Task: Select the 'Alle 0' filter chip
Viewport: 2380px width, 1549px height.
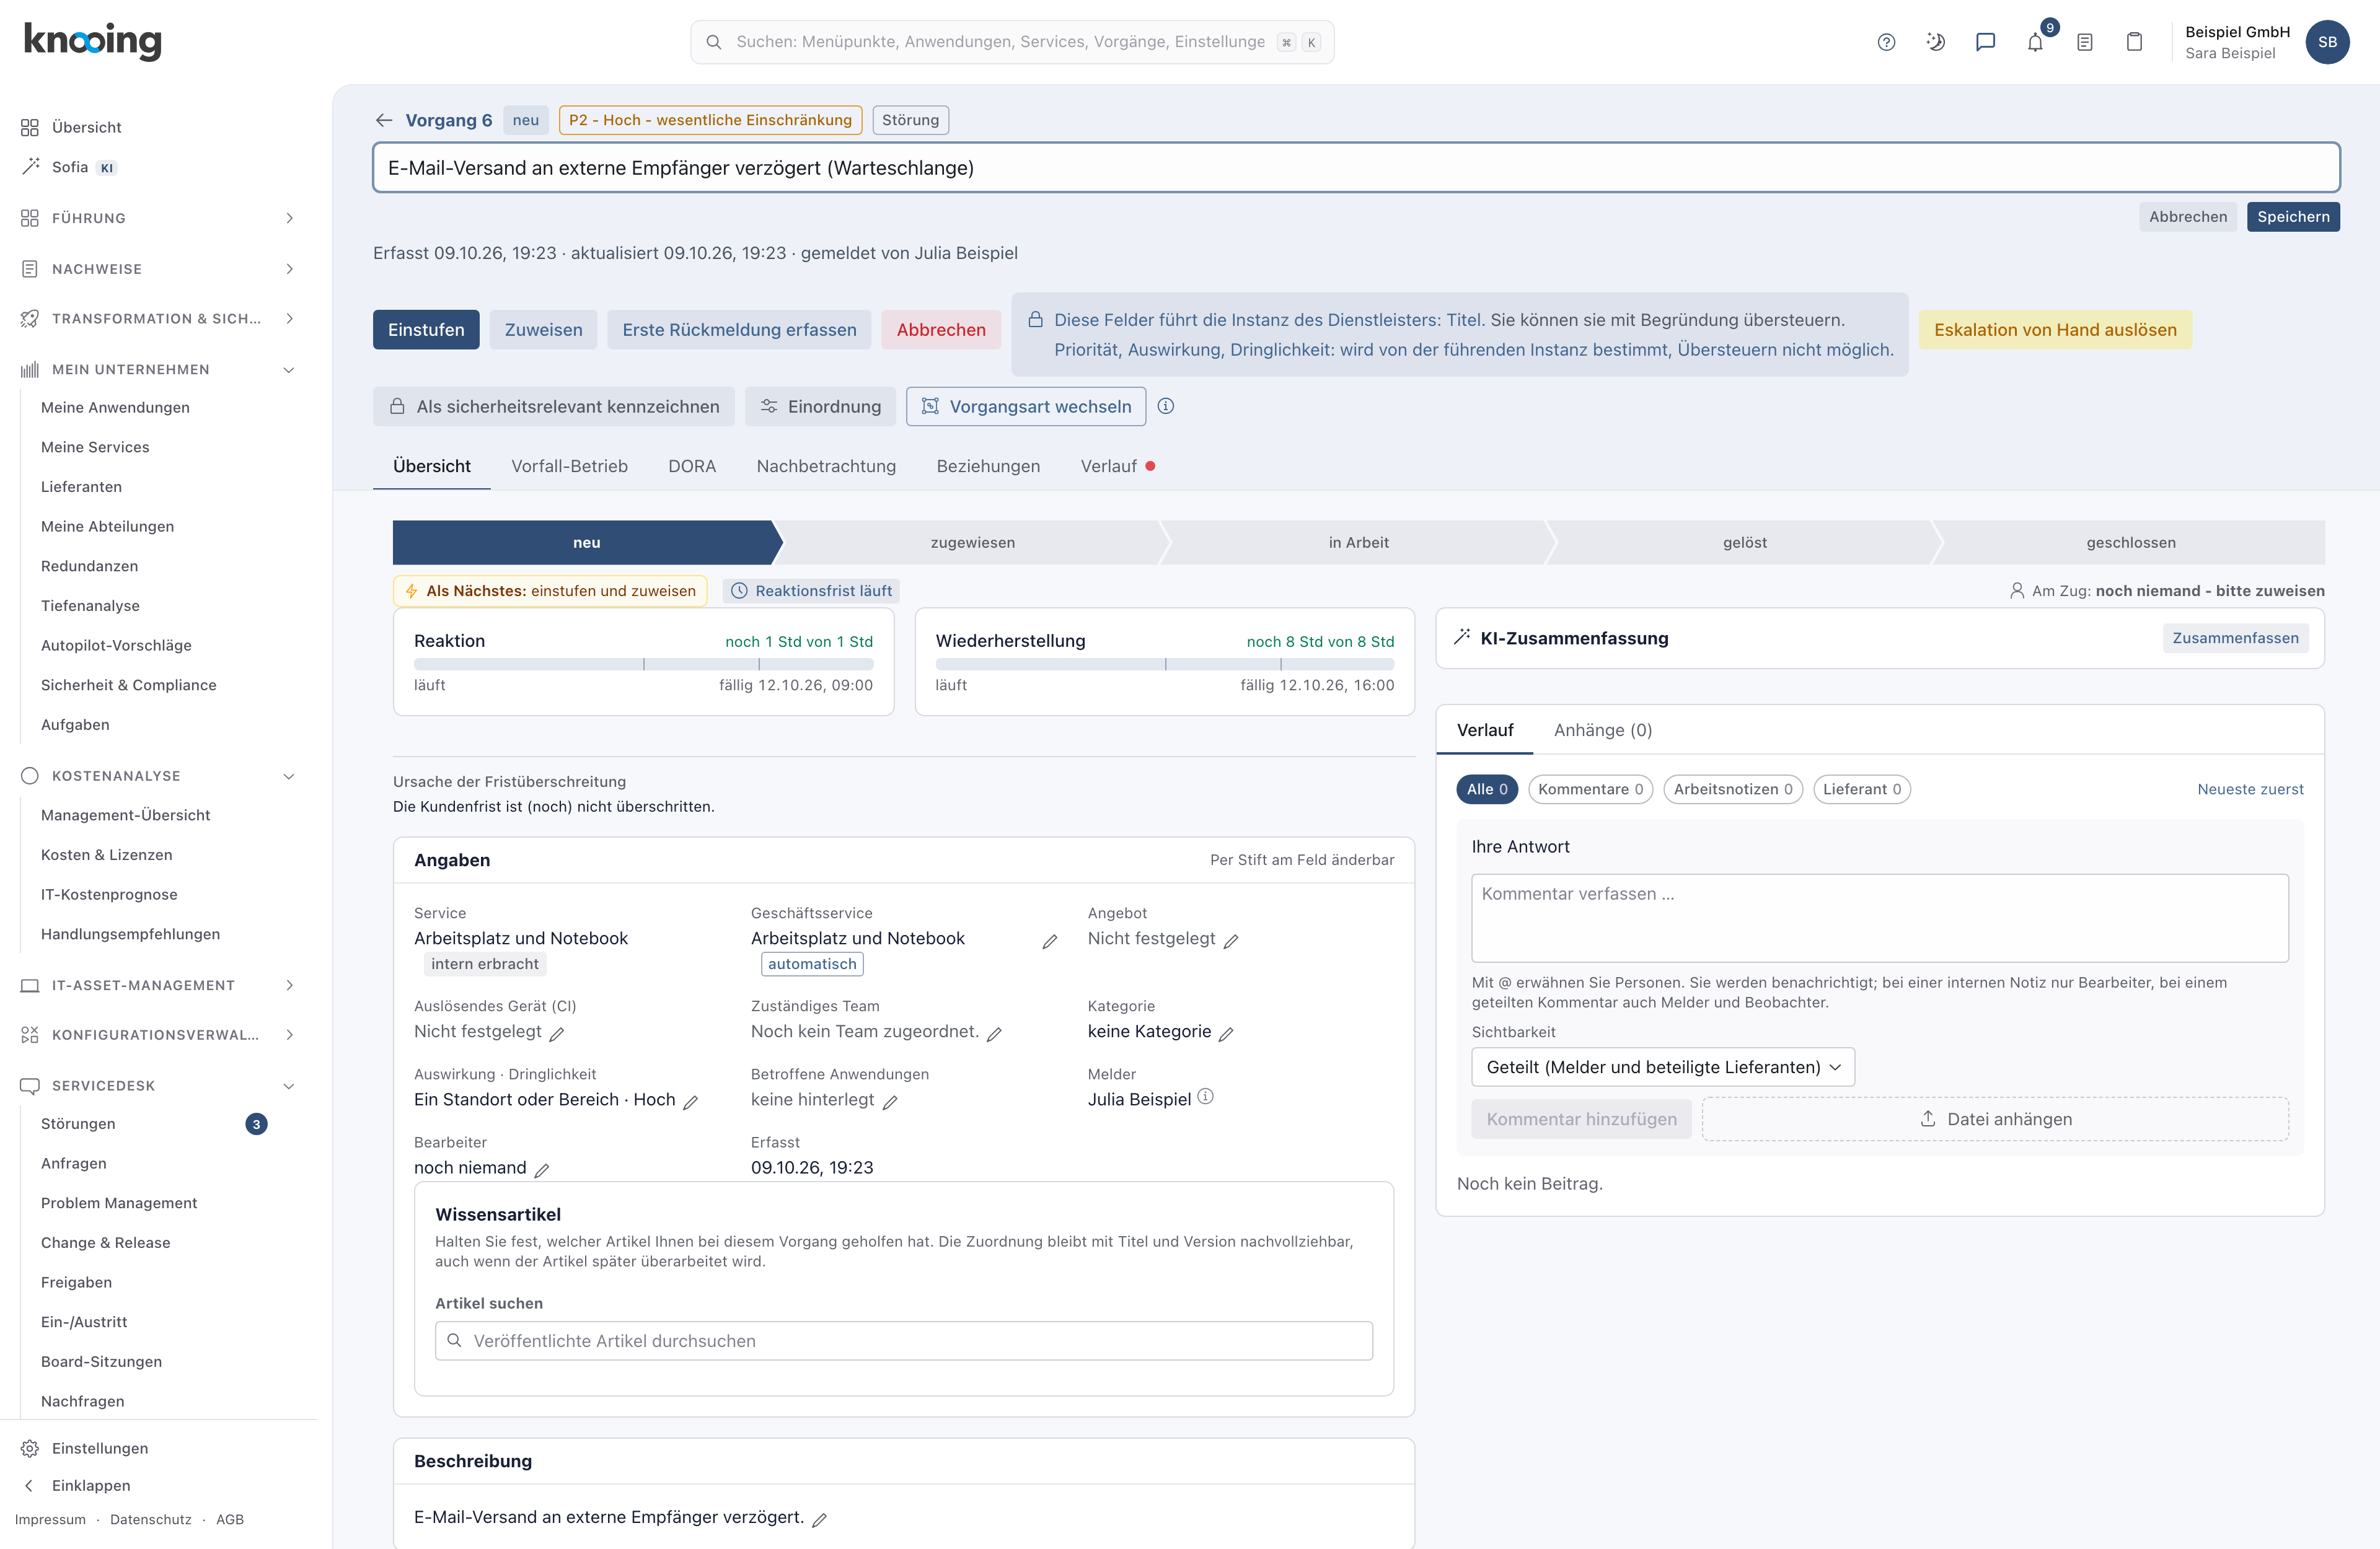Action: (x=1487, y=789)
